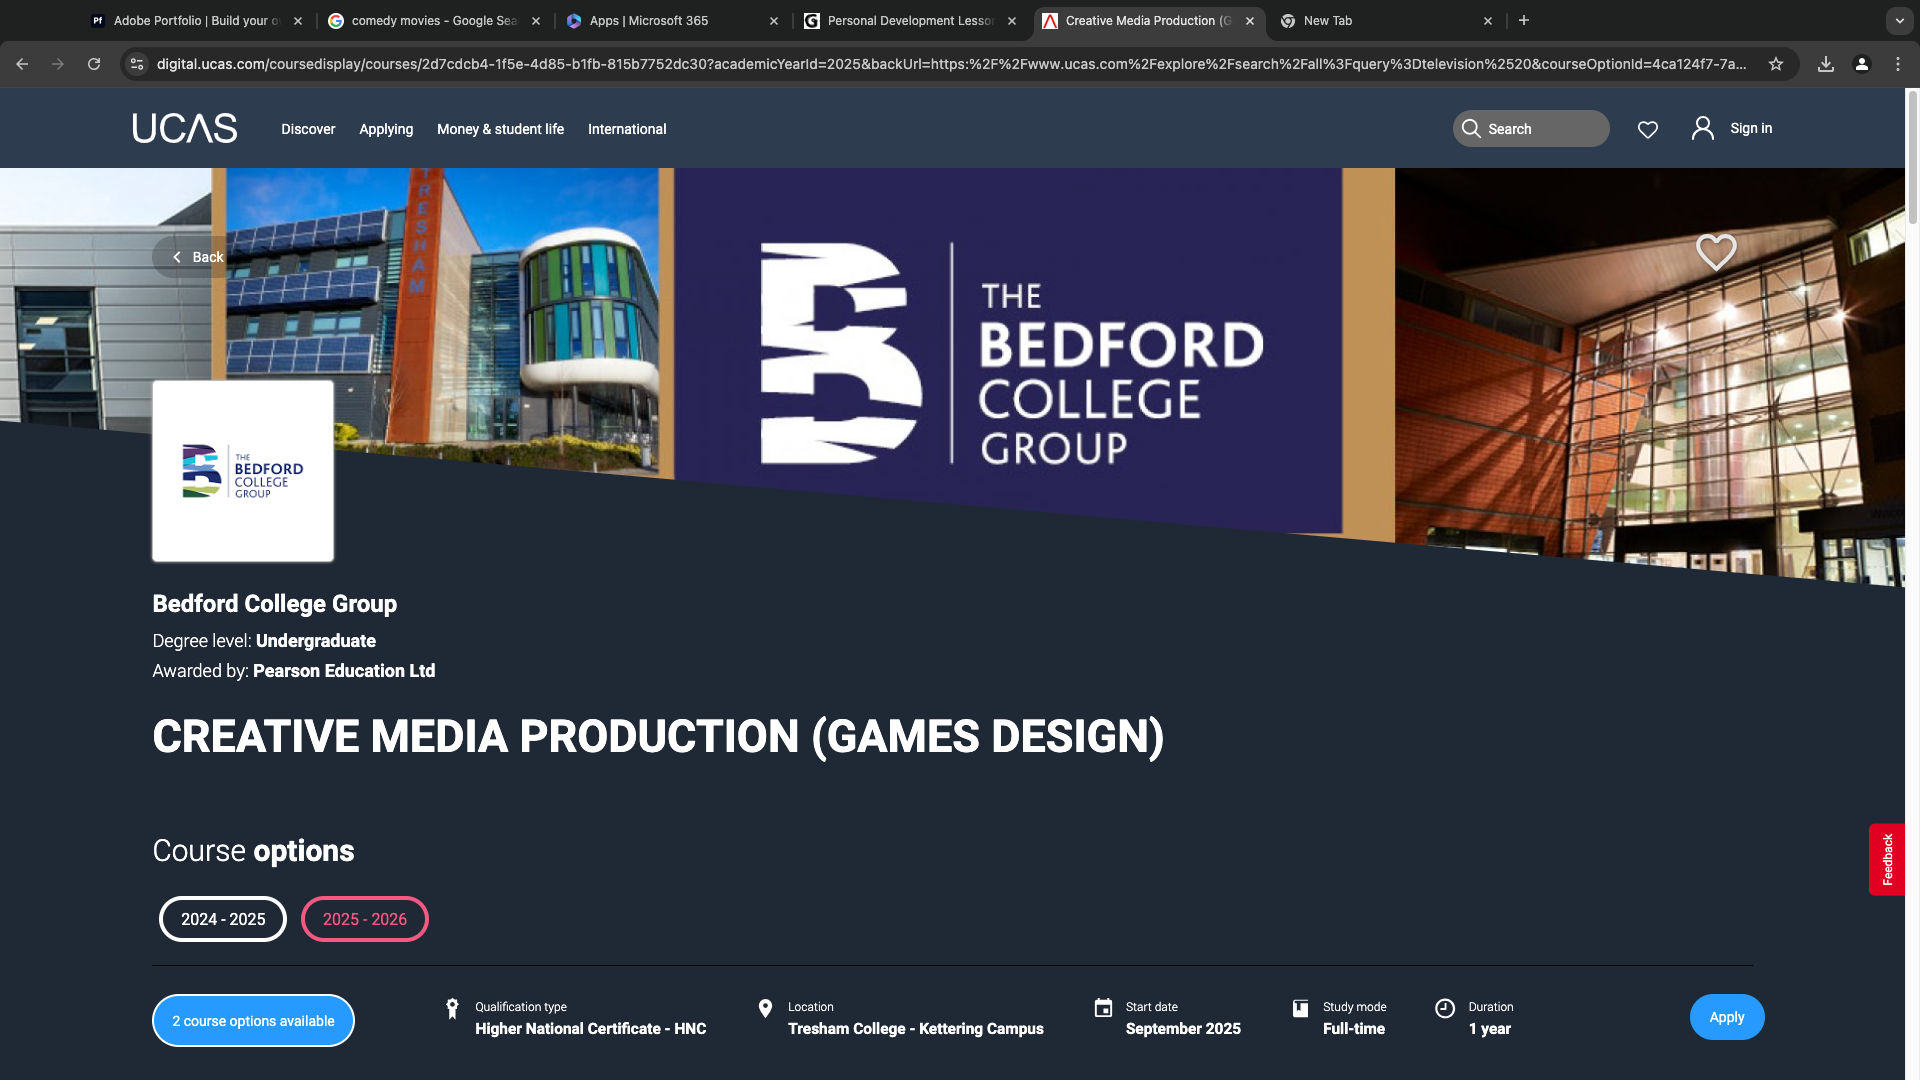Screen dimensions: 1920x1080
Task: Click the magnifier icon in Search
Action: coord(1471,128)
